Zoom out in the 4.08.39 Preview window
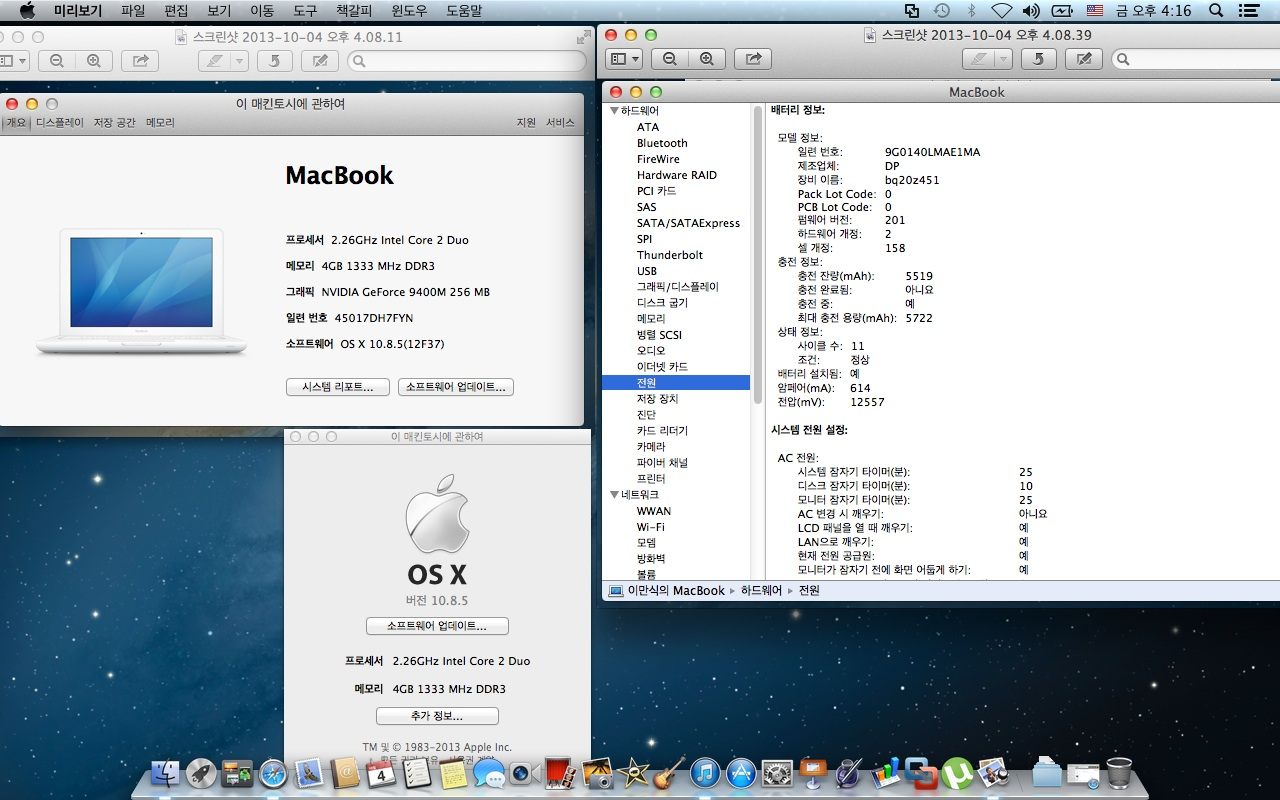This screenshot has width=1280, height=800. (x=669, y=59)
